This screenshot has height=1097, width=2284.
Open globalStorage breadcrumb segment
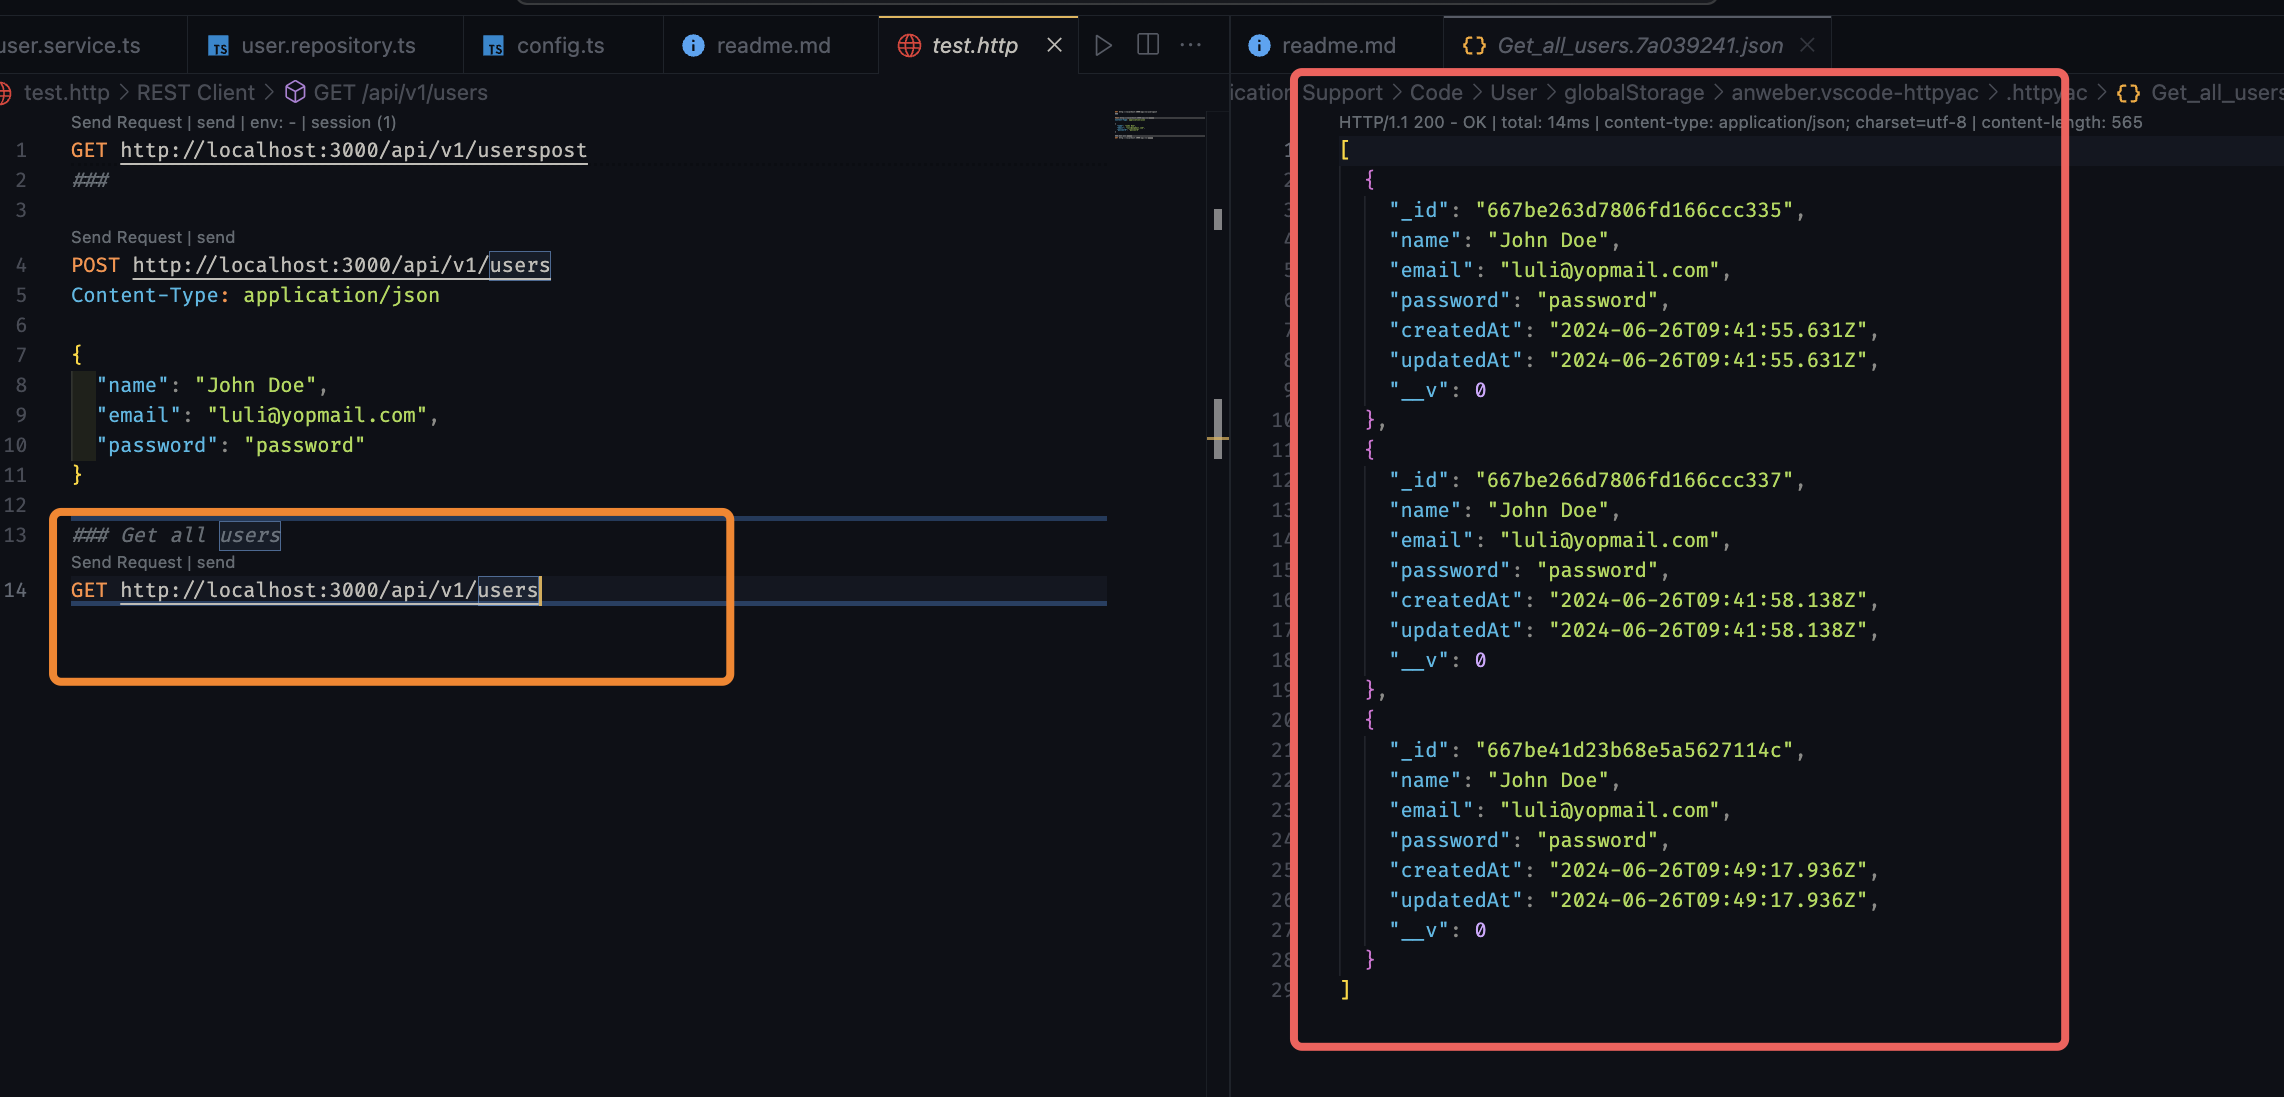[x=1633, y=93]
